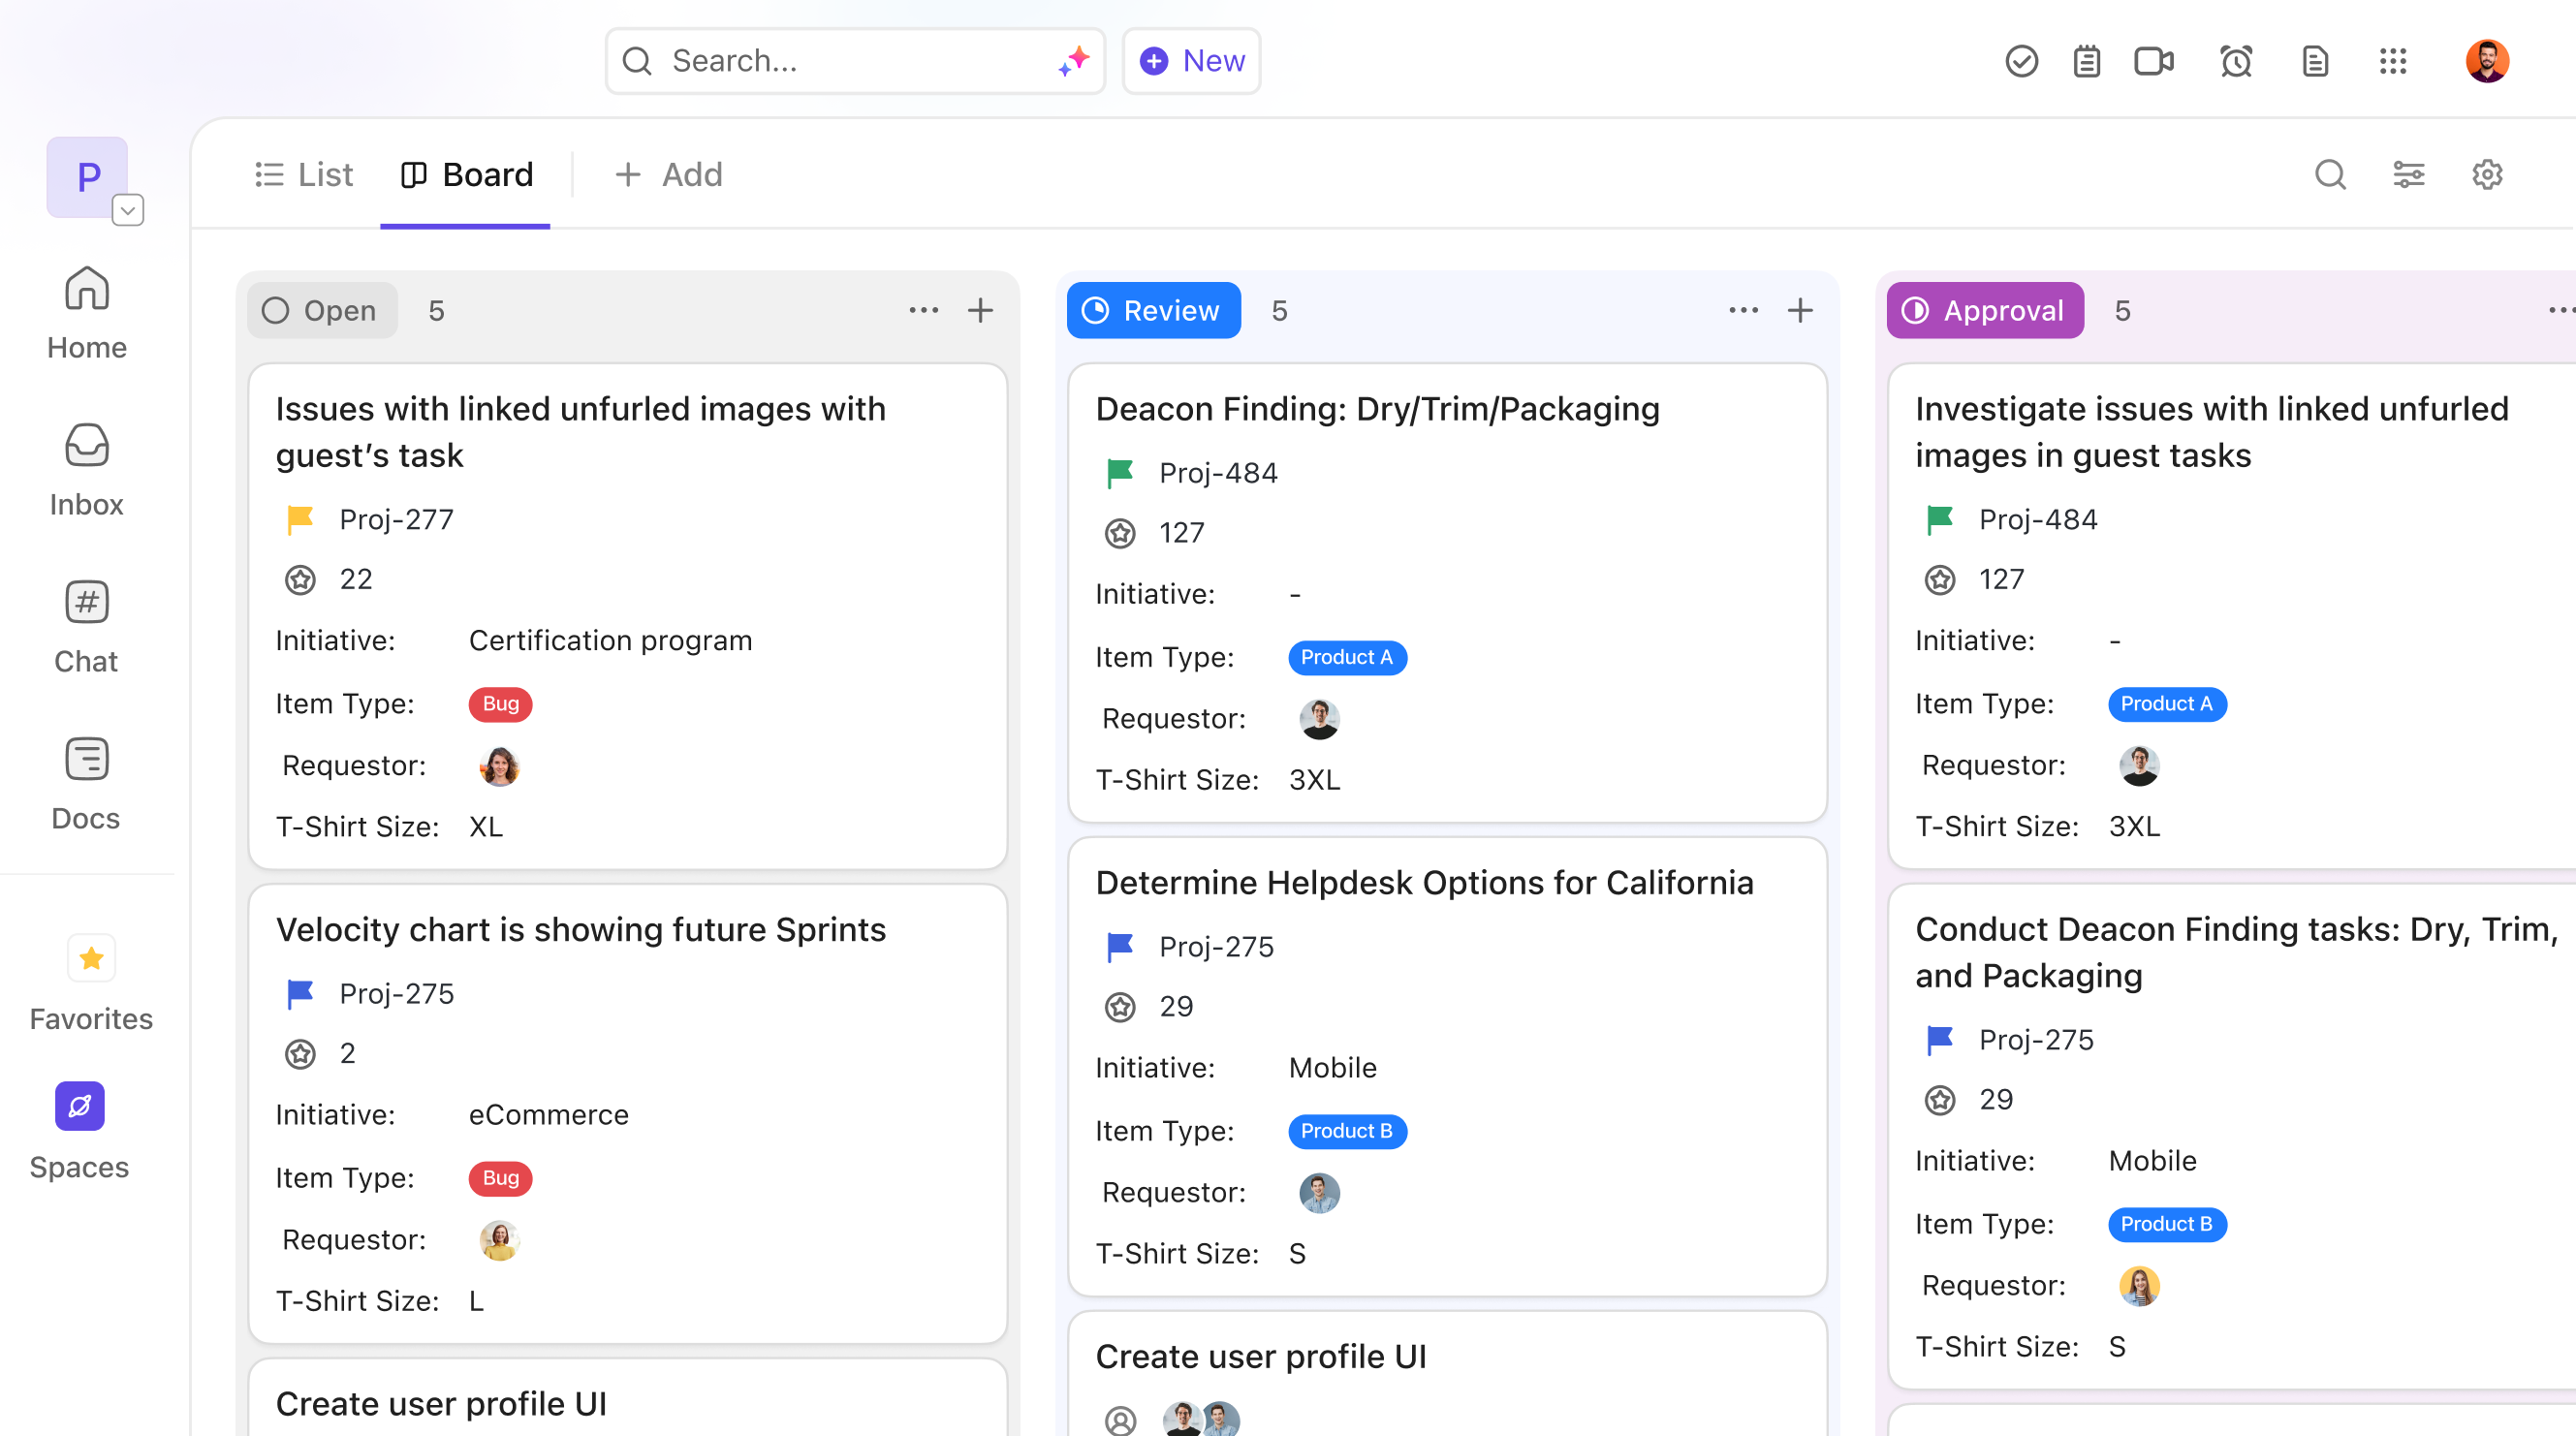Go to Home in sidebar
The height and width of the screenshot is (1436, 2576).
87,313
